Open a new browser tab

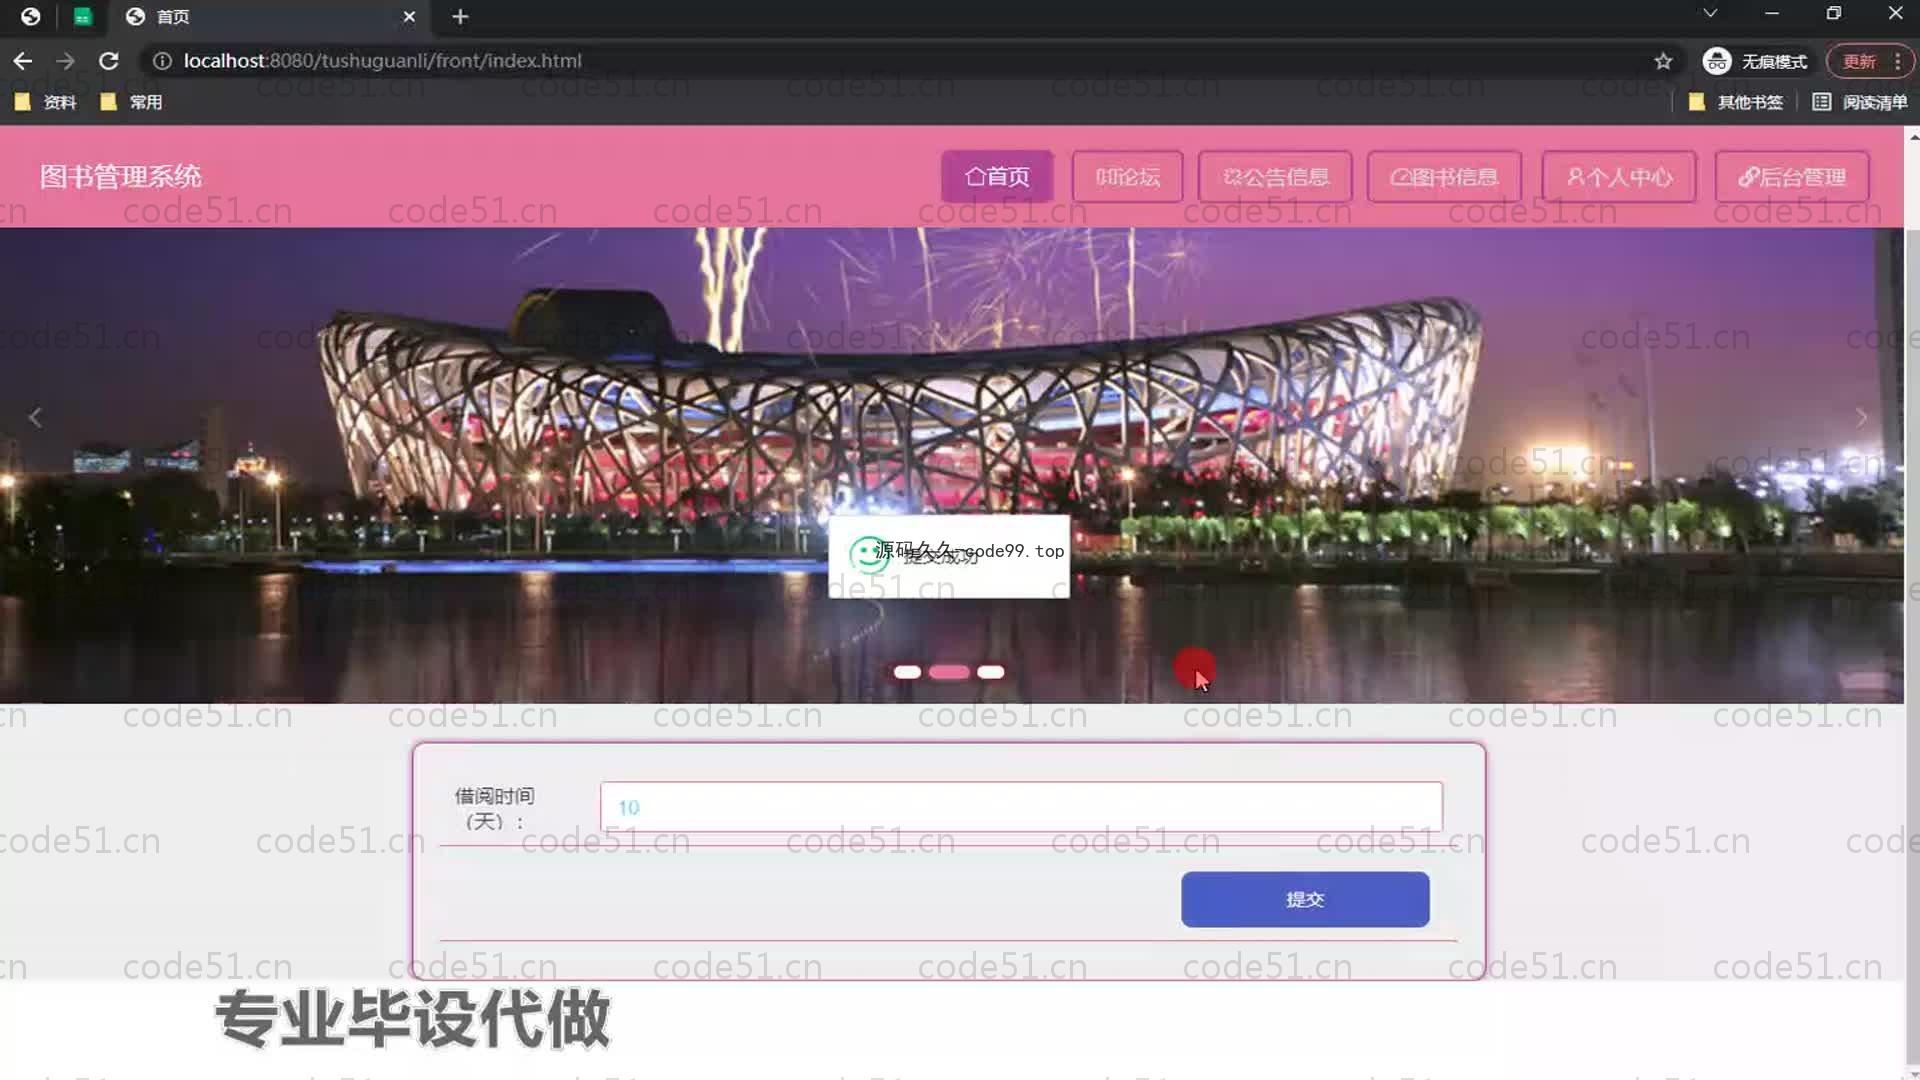click(460, 16)
